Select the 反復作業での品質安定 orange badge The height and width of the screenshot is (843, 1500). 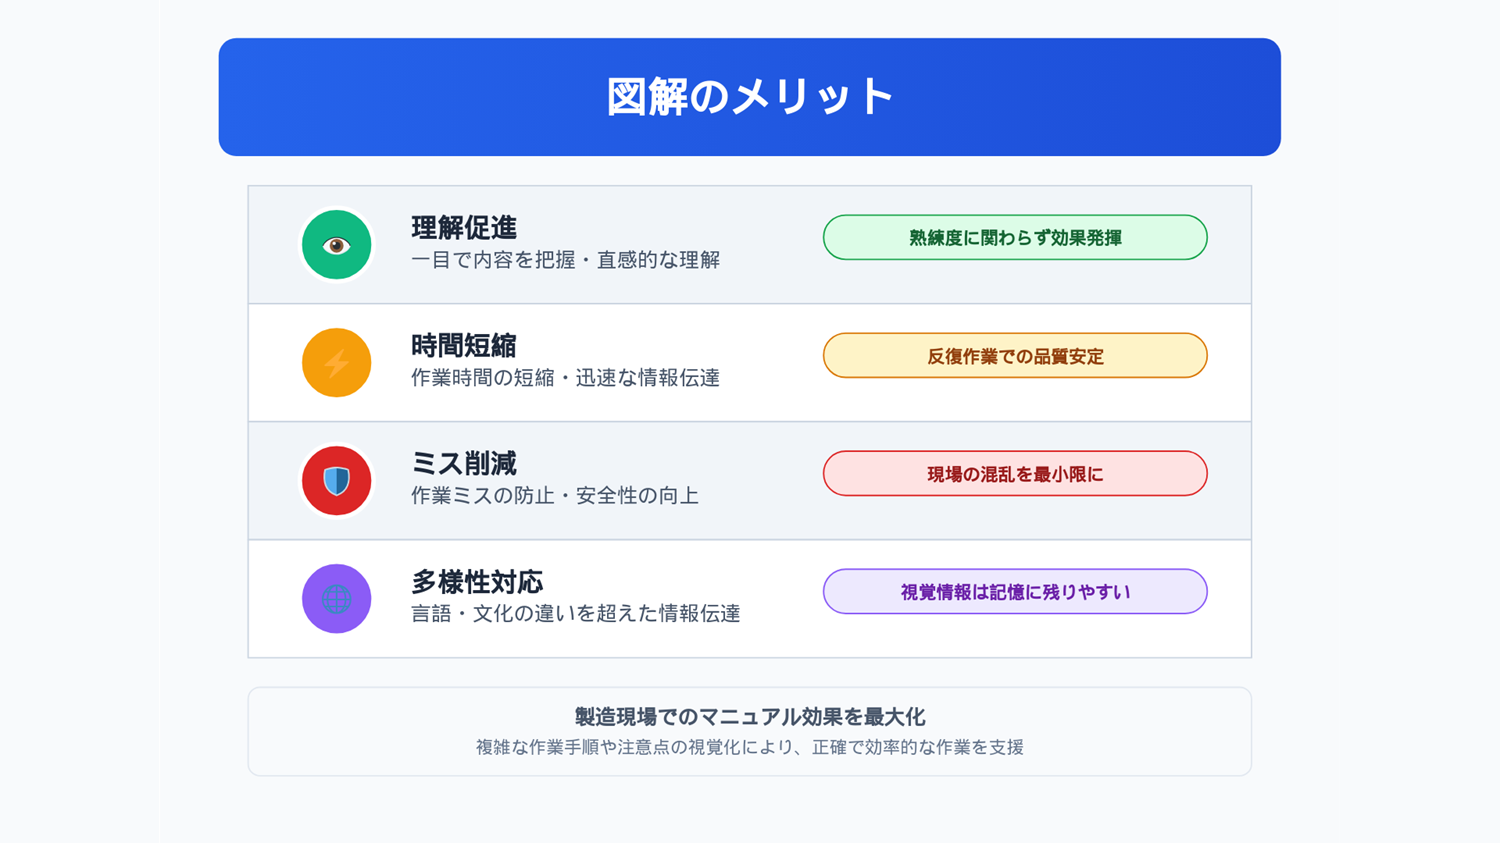(x=1015, y=356)
